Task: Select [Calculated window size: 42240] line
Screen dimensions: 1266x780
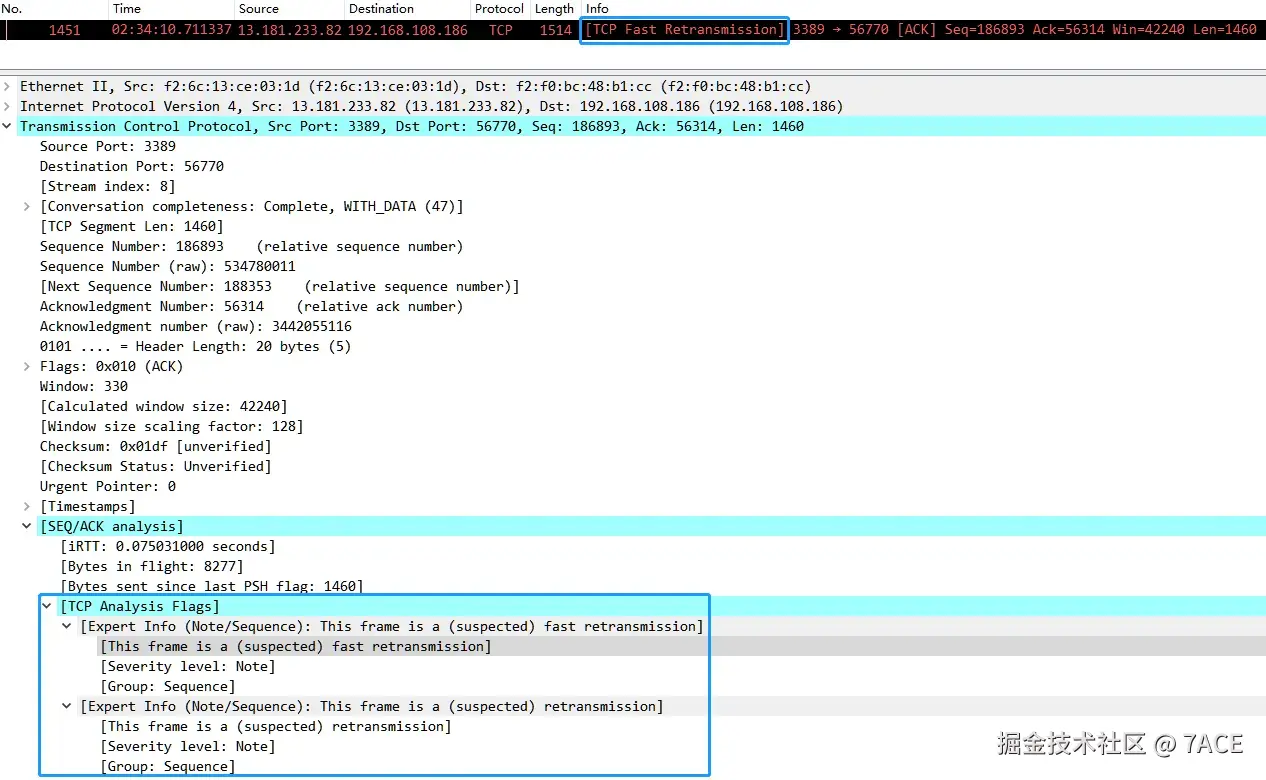Action: point(164,407)
